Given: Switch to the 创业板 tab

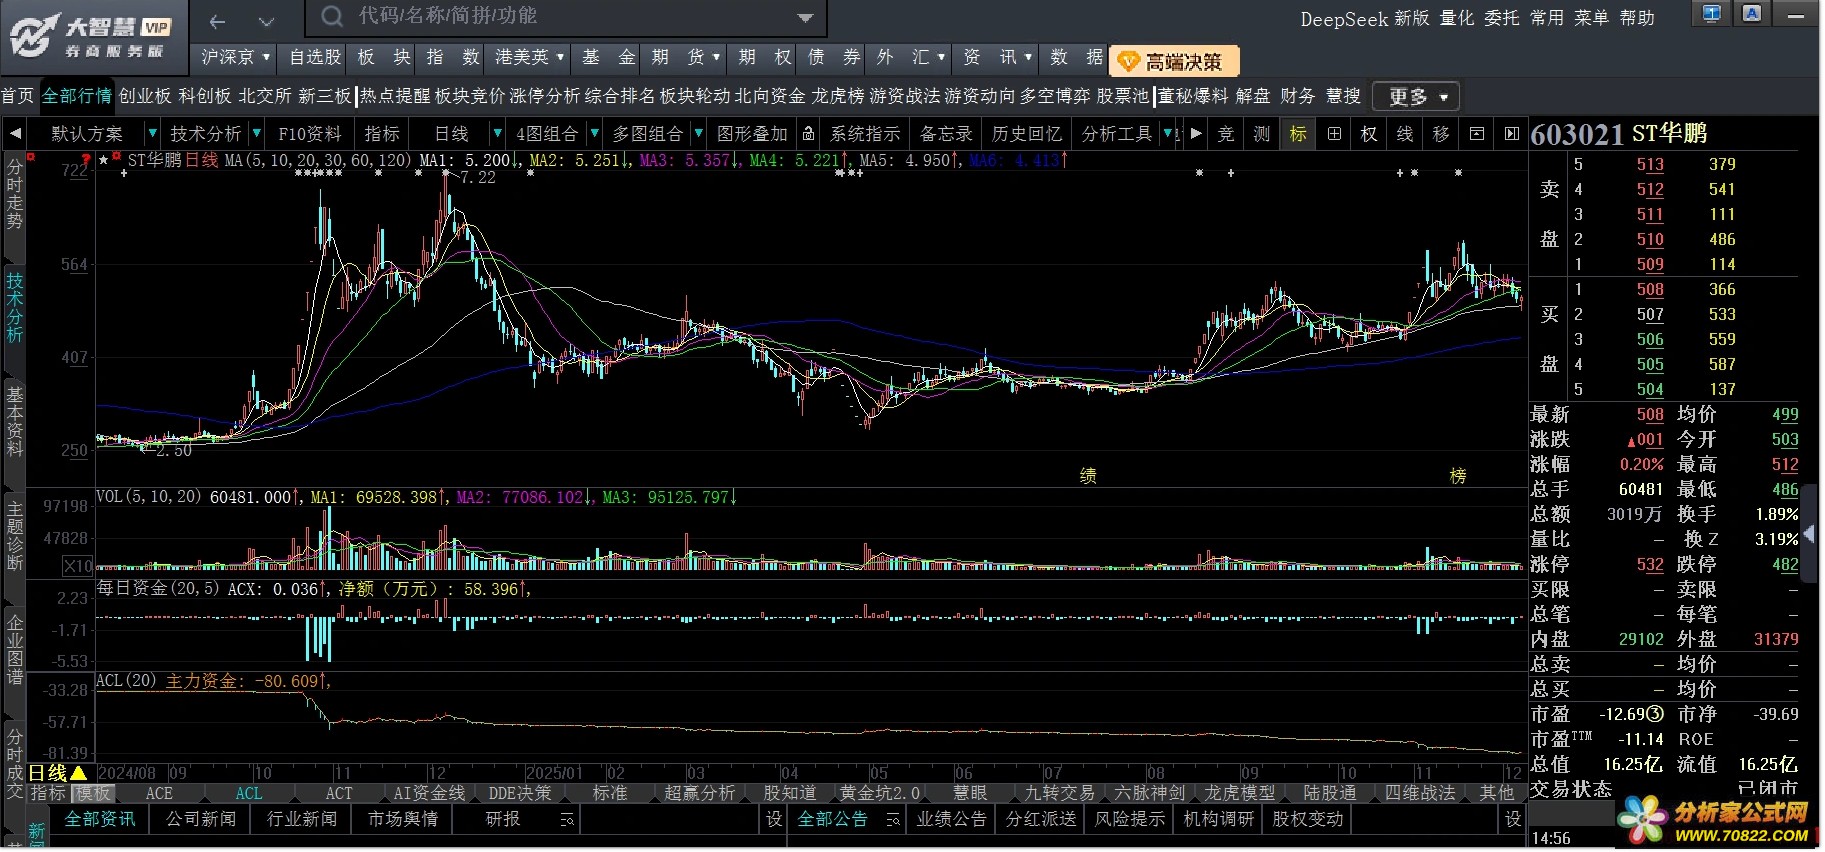Looking at the screenshot, I should pos(145,96).
